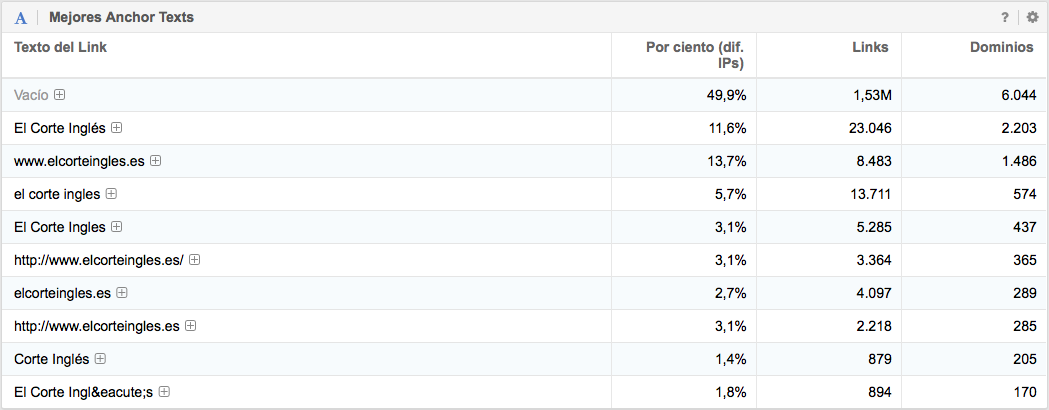Expand the 'Corte Inglés' row

coord(100,359)
